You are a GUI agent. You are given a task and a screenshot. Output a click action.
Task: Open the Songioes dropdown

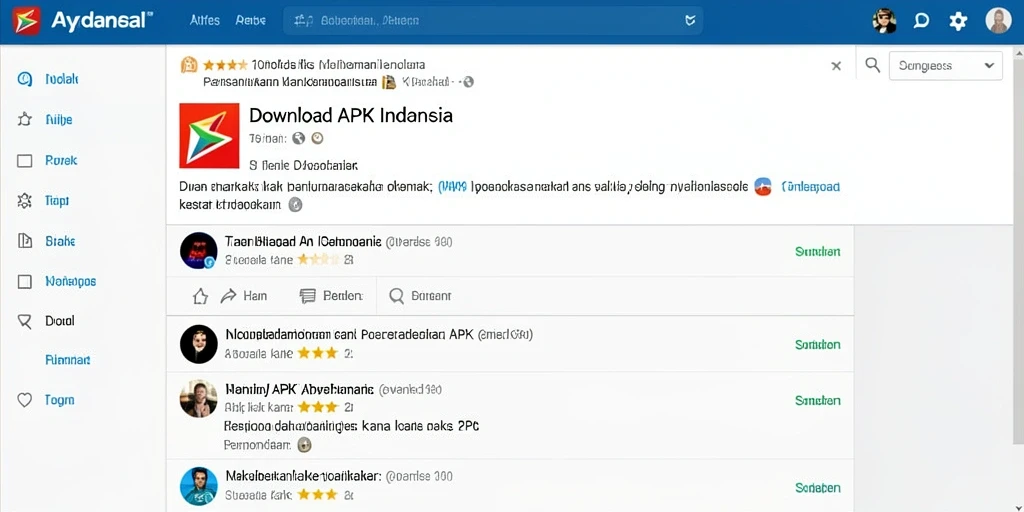click(x=946, y=65)
